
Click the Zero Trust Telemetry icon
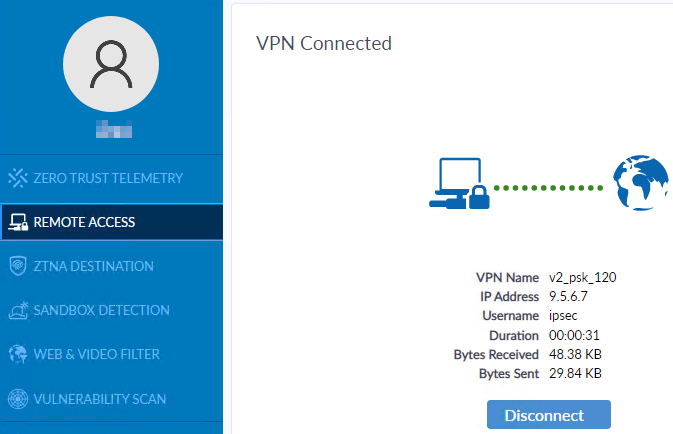point(17,178)
